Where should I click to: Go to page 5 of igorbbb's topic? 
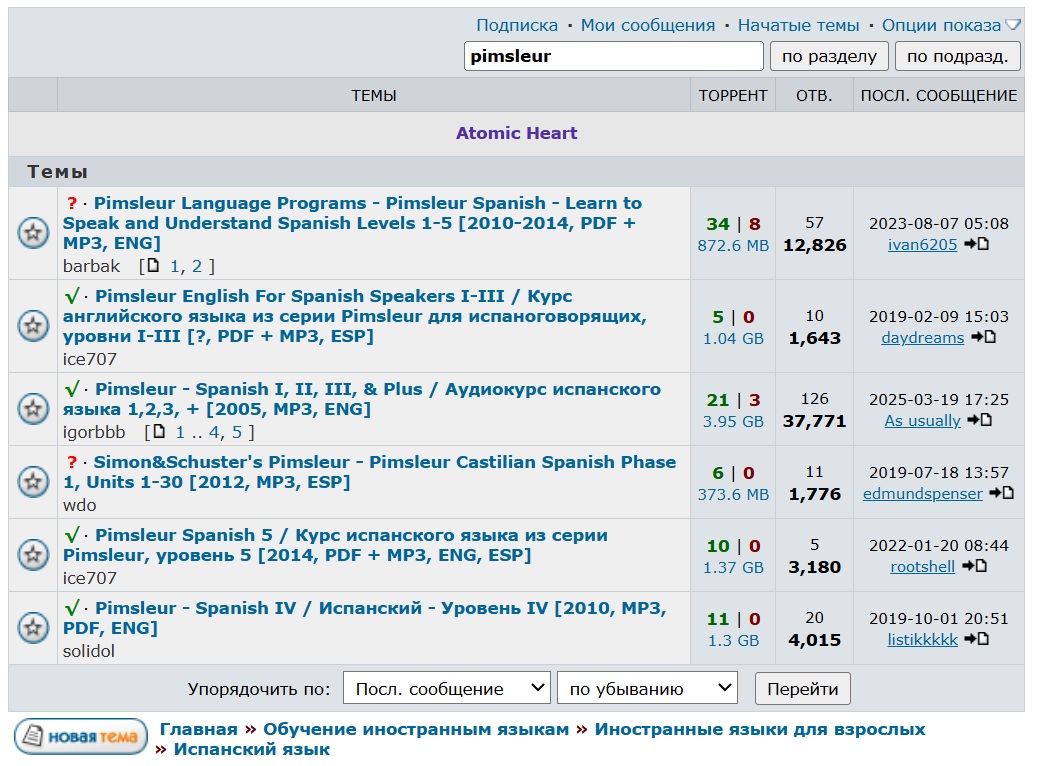pyautogui.click(x=237, y=432)
